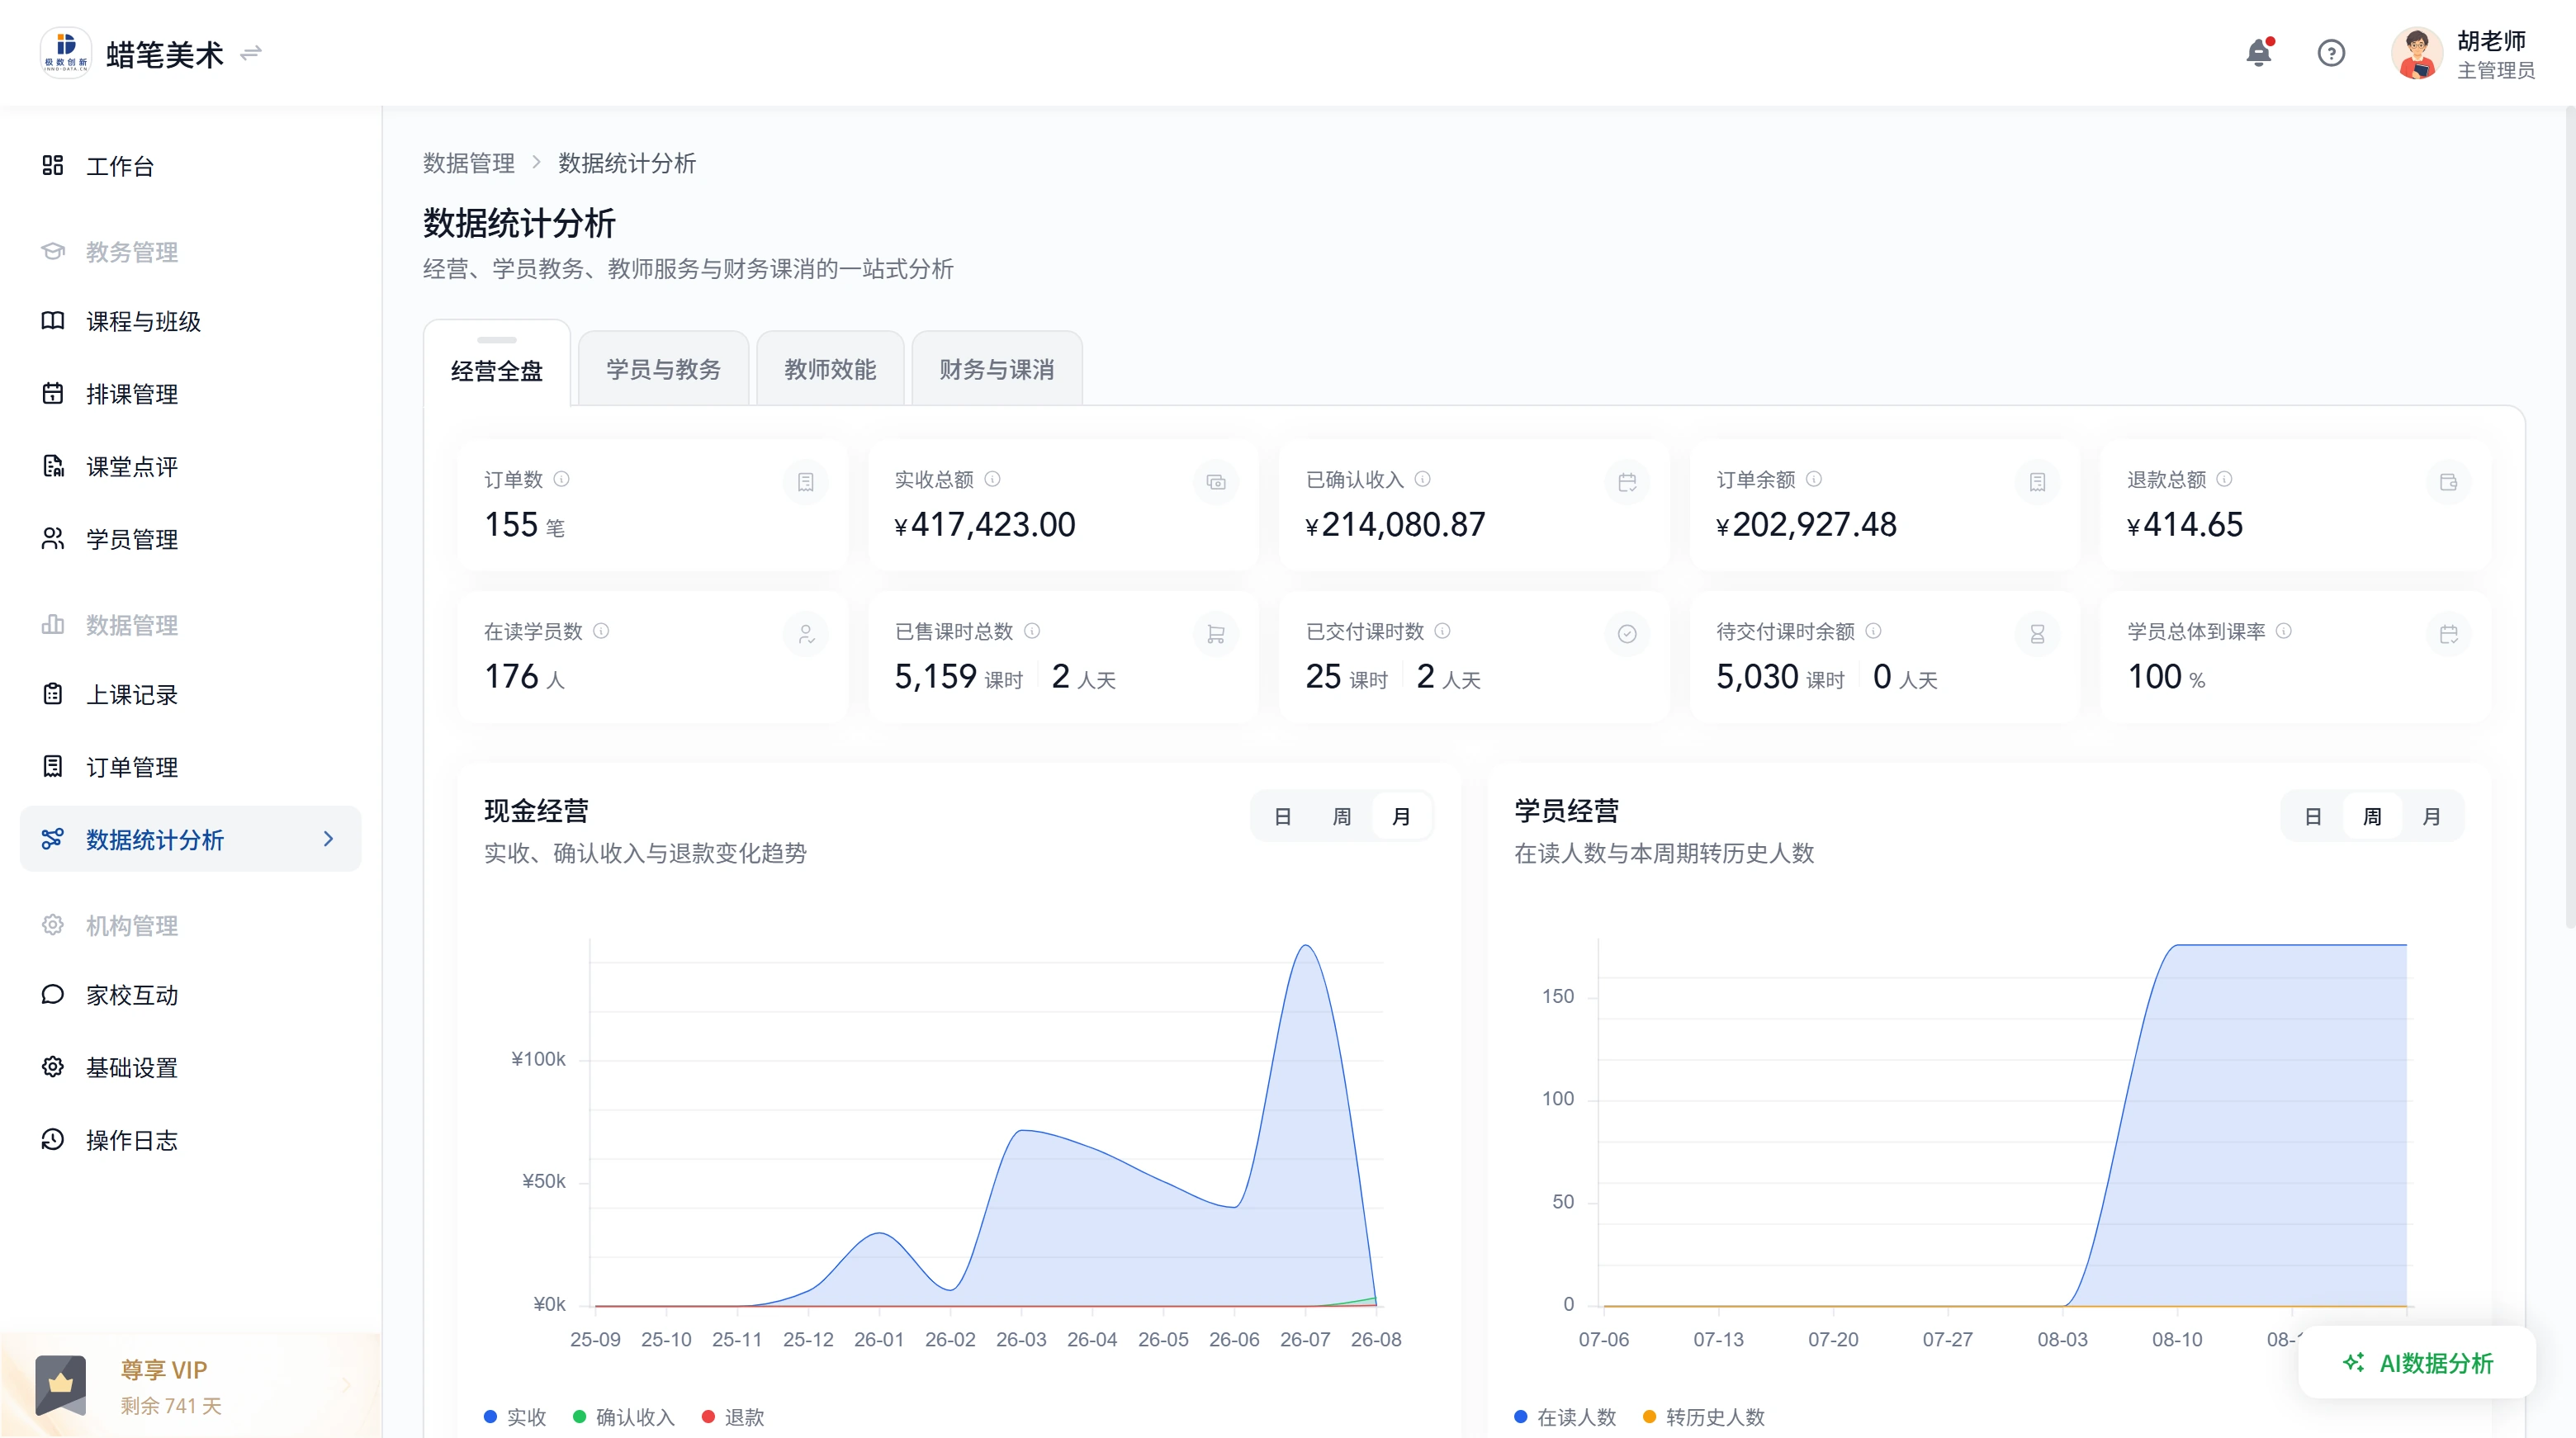Switch to 财务与课消 tab

(x=996, y=369)
